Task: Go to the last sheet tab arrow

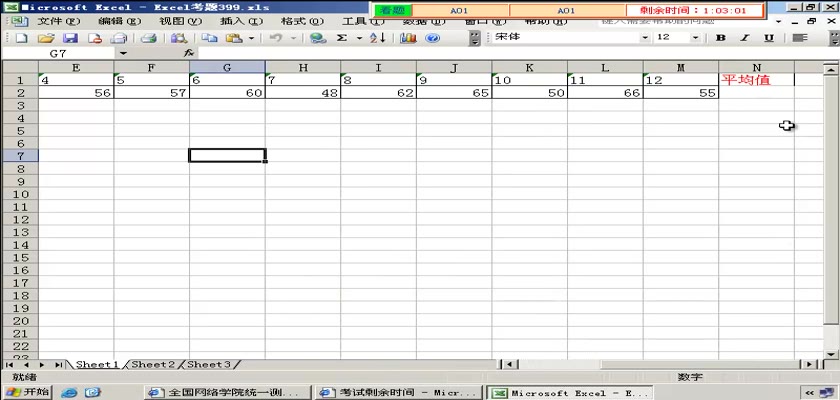Action: pos(58,365)
